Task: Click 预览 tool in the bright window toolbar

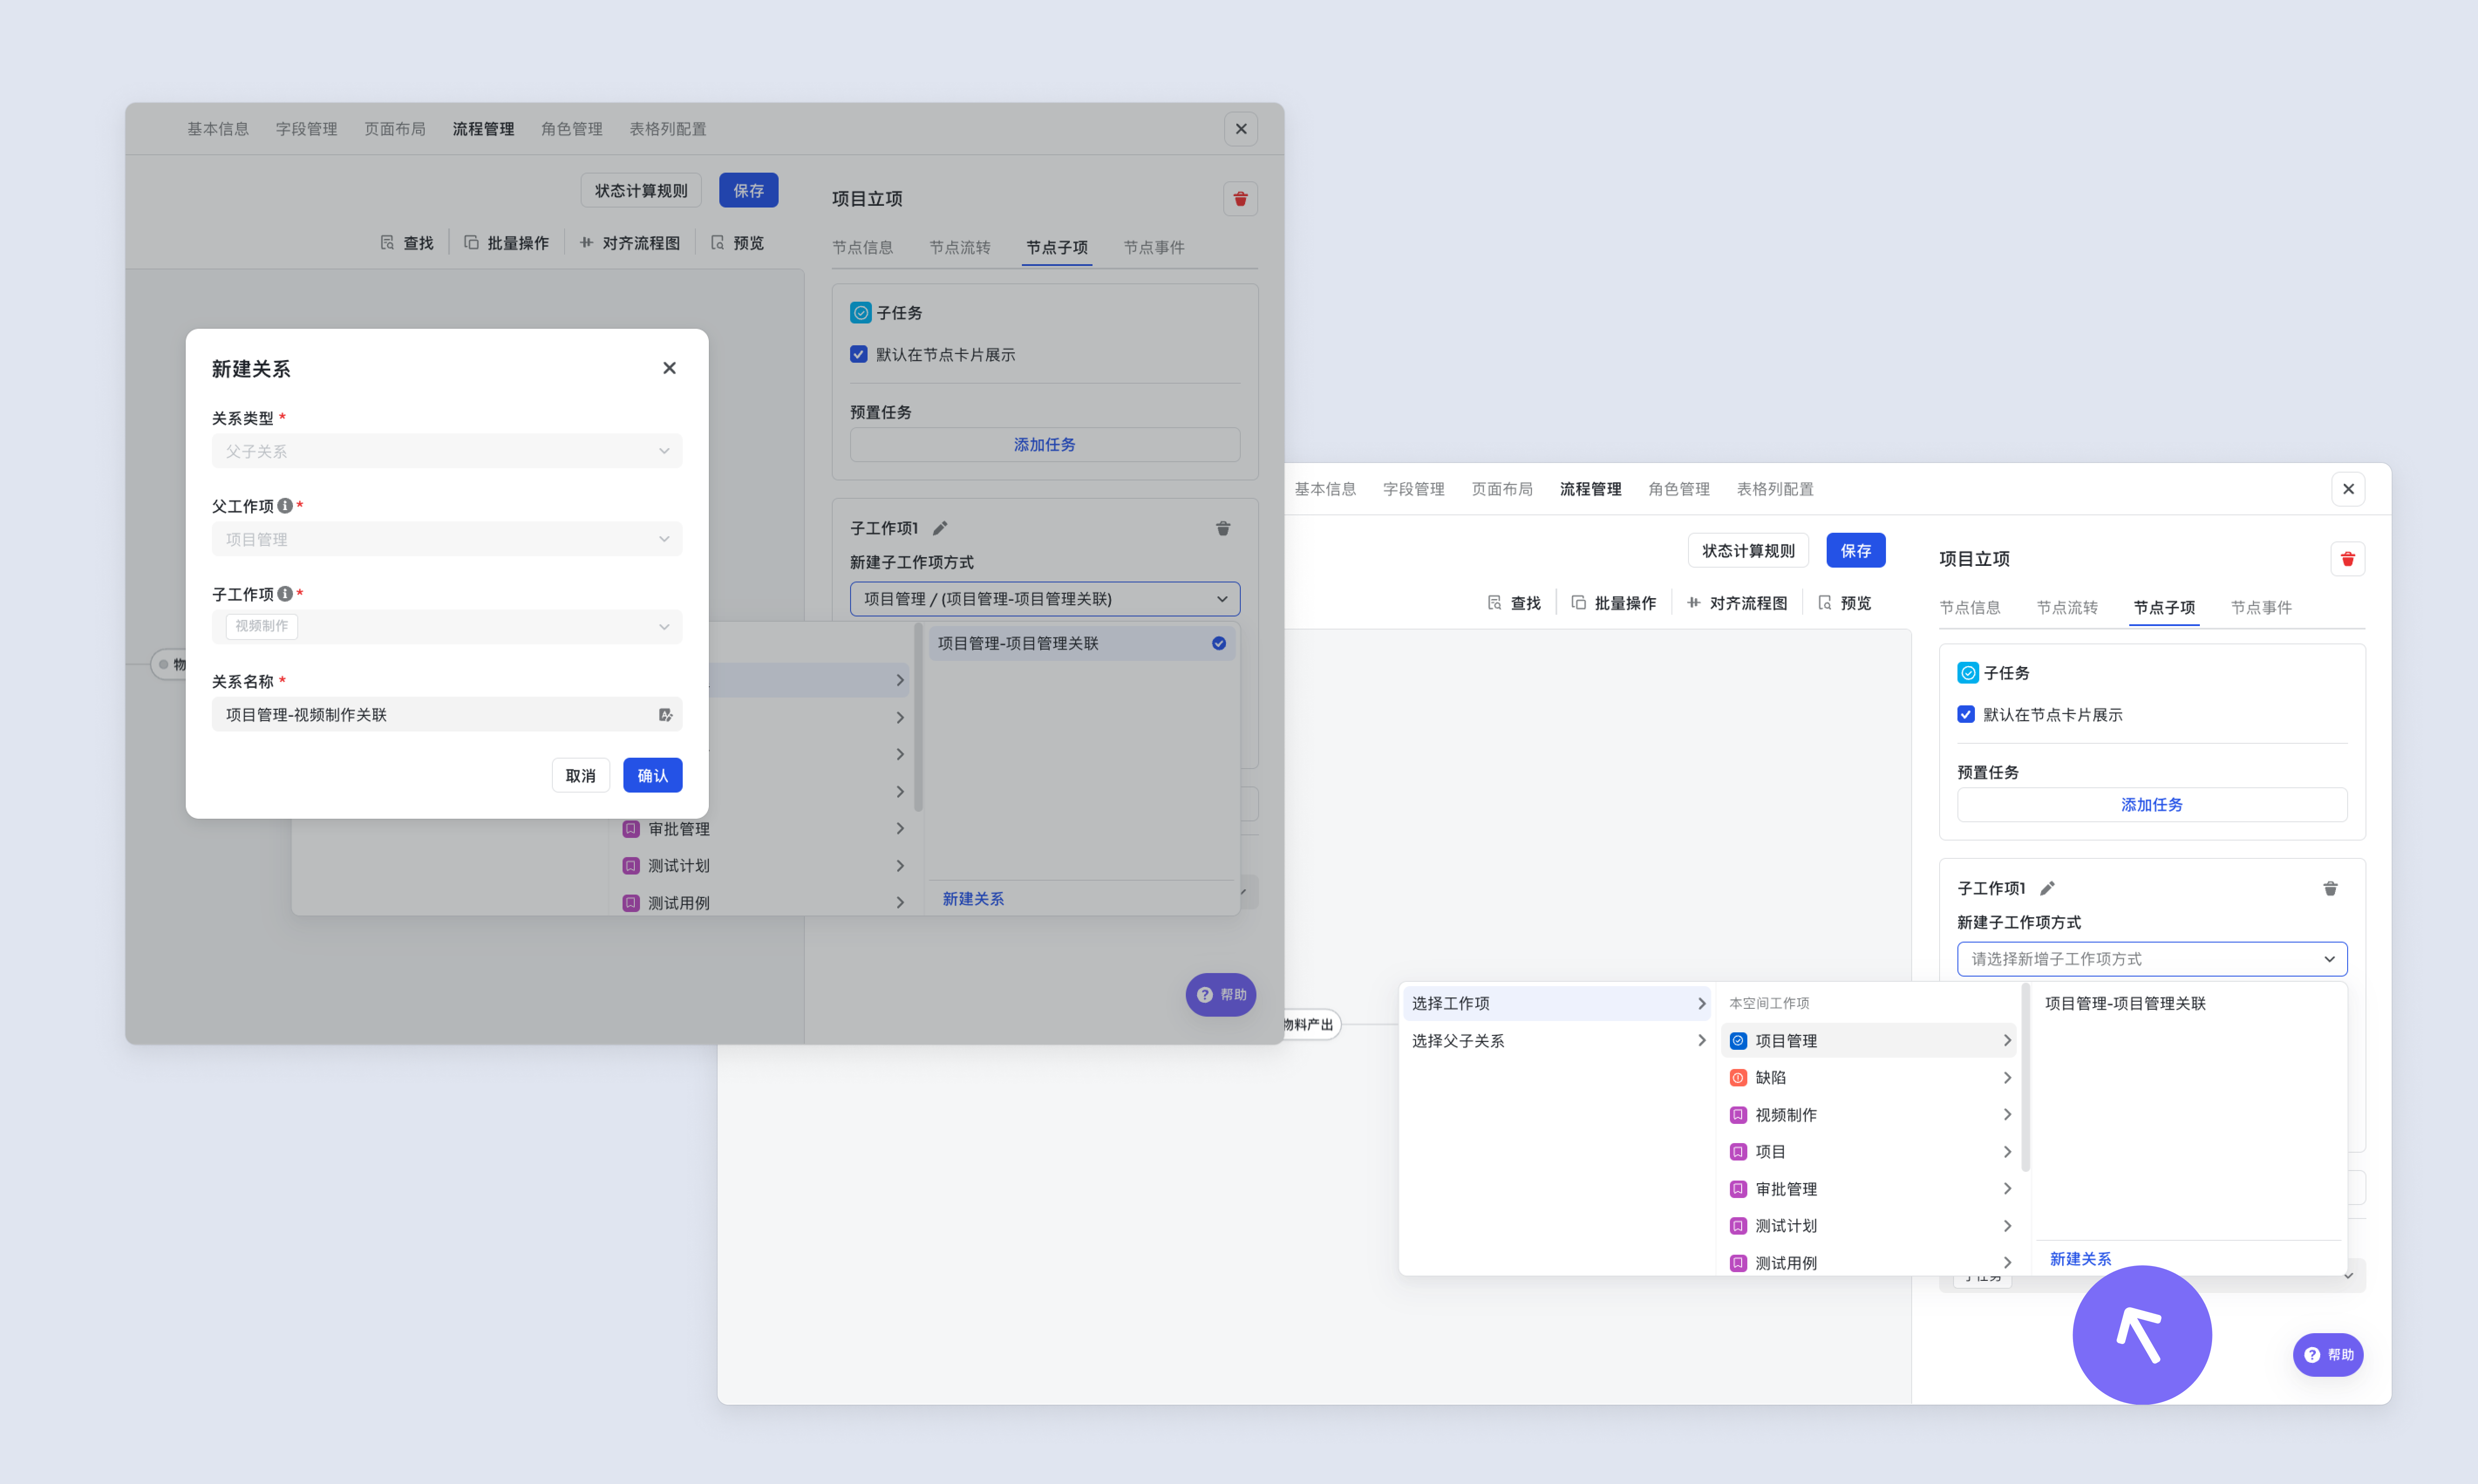Action: (1844, 603)
